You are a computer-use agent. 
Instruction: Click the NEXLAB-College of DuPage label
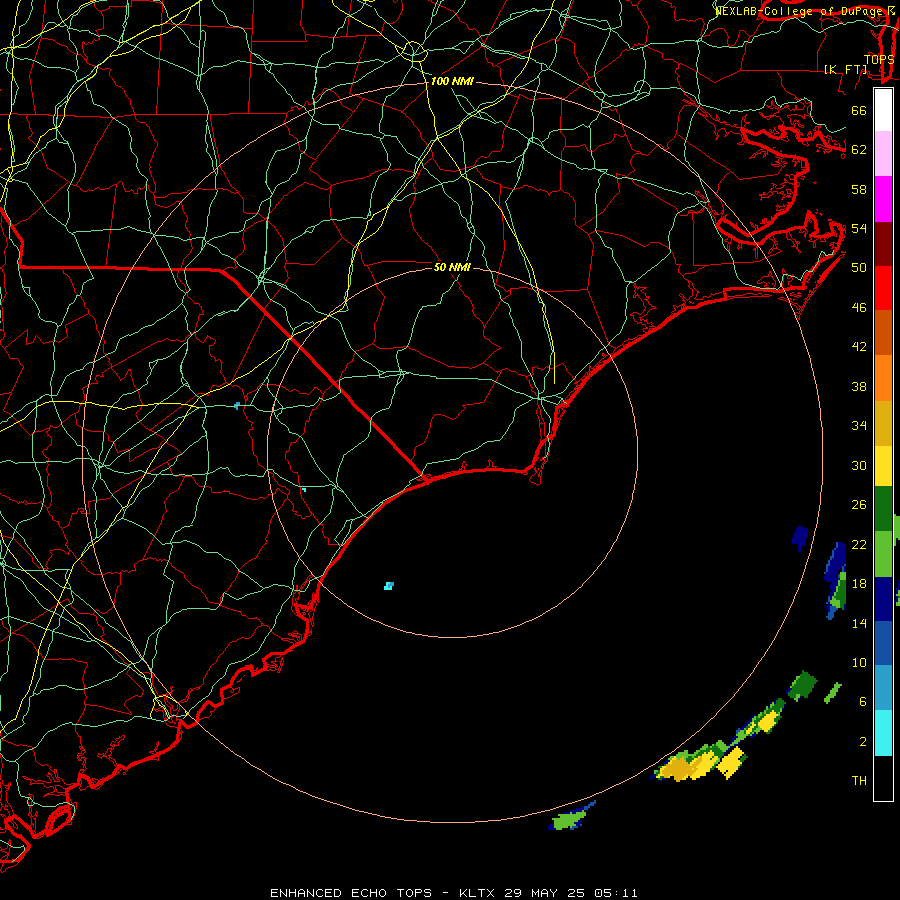click(798, 11)
